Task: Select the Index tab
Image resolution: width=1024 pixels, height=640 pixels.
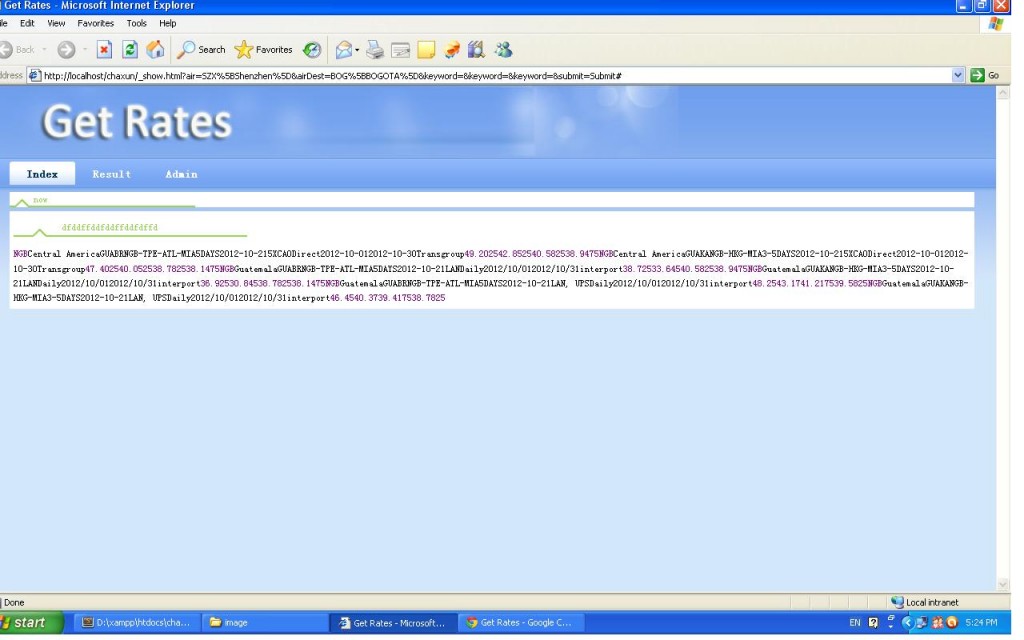Action: click(42, 174)
